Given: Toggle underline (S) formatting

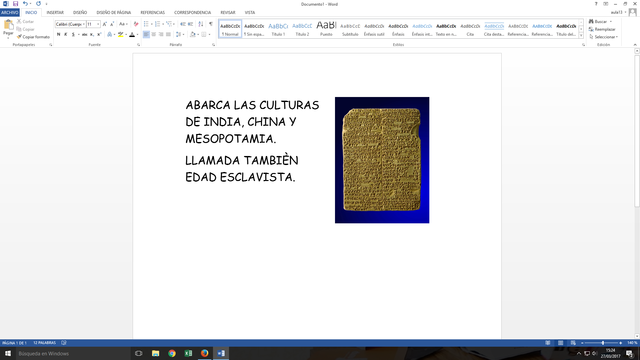Looking at the screenshot, I should tap(73, 35).
